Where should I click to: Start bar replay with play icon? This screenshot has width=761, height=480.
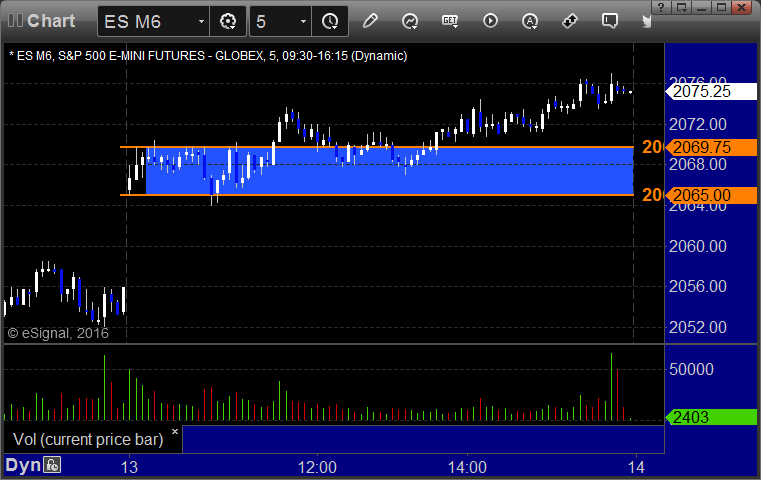pyautogui.click(x=490, y=21)
